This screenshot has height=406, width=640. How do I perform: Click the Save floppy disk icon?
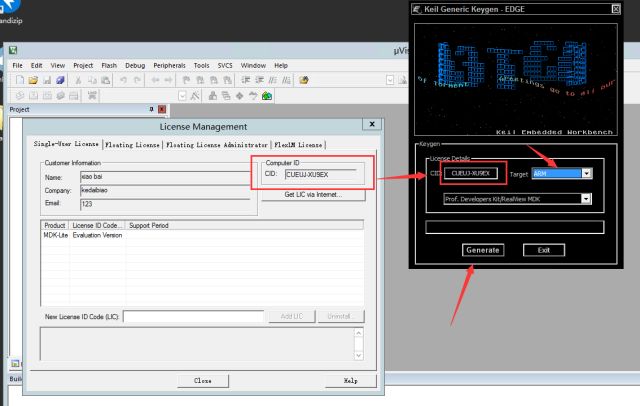pos(47,80)
